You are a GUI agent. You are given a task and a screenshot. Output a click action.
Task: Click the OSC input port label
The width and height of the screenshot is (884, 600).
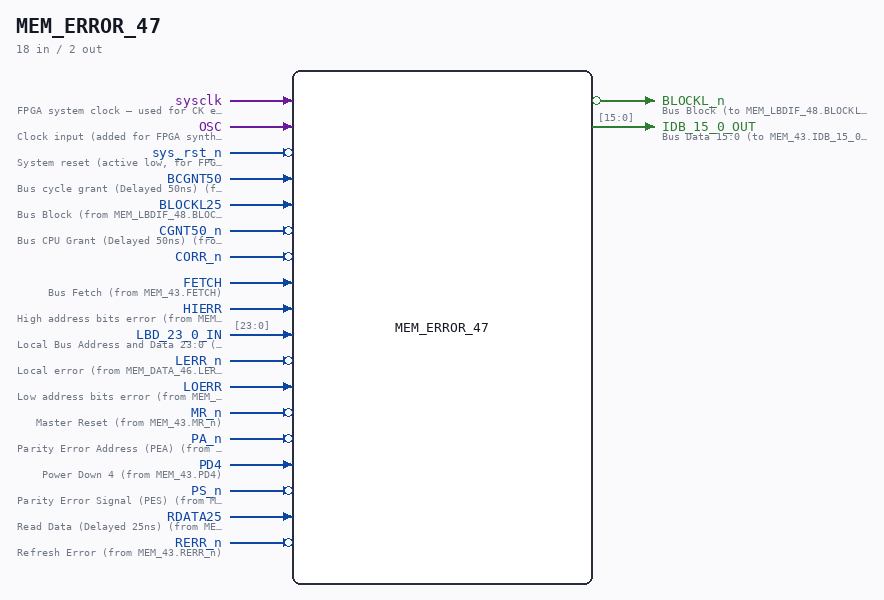(210, 126)
